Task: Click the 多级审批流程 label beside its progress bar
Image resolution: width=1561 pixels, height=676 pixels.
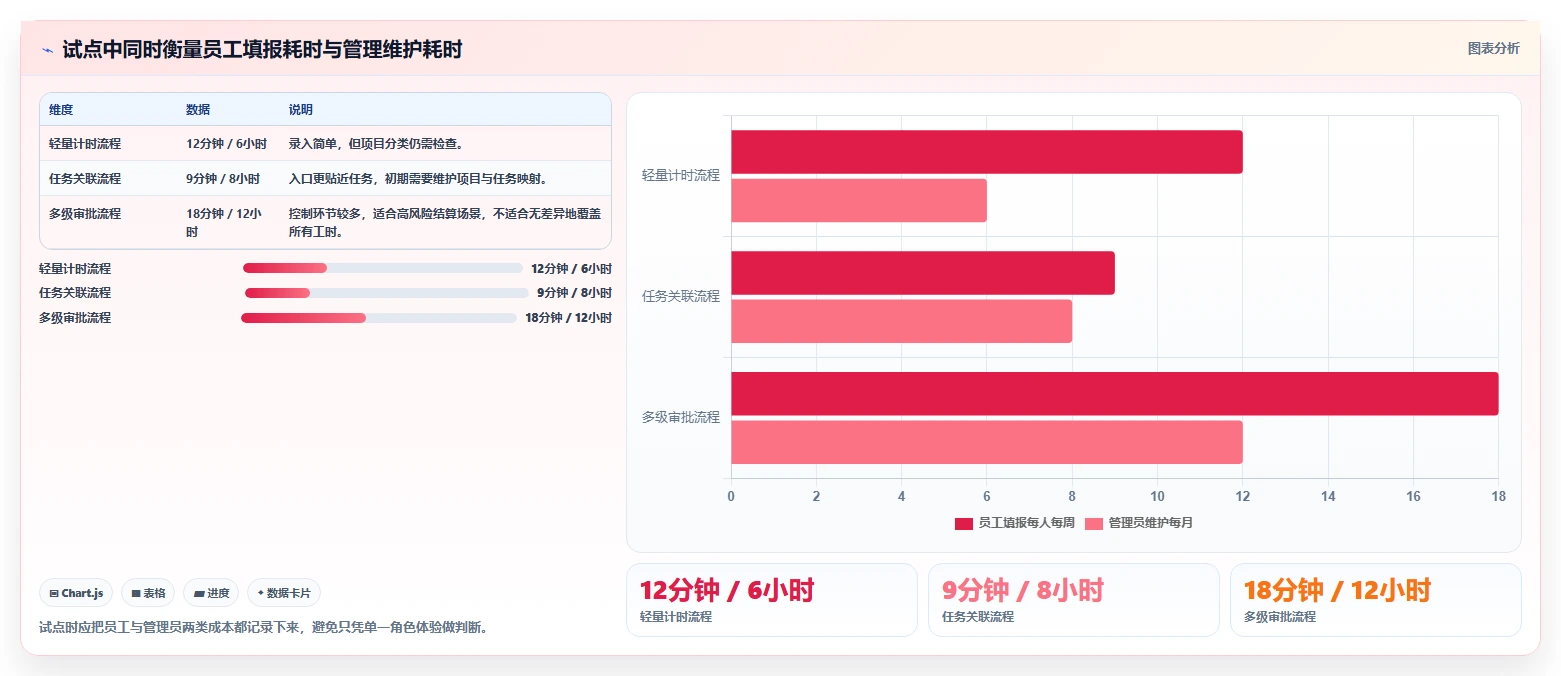Action: point(75,318)
